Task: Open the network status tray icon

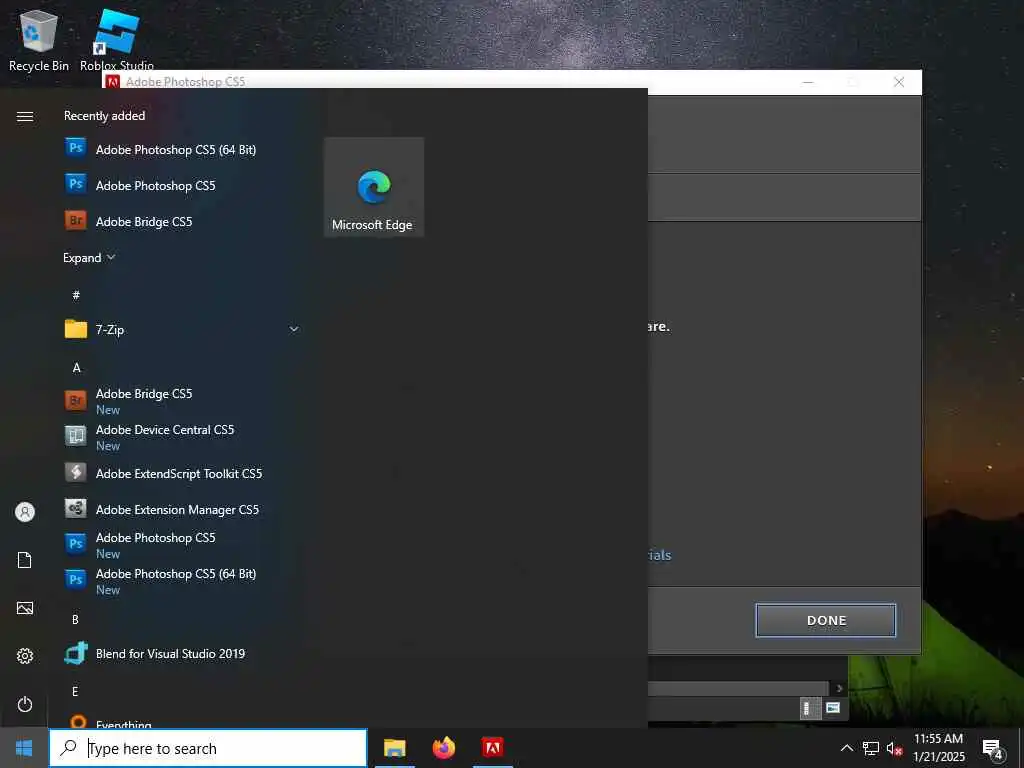Action: click(x=871, y=748)
